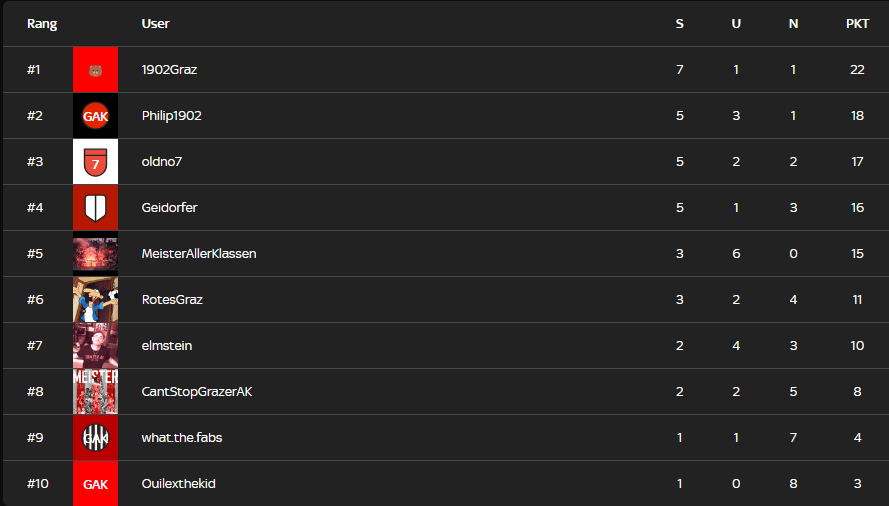Open elmstein's profile picture
Screen dimensions: 889x506
pyautogui.click(x=95, y=346)
